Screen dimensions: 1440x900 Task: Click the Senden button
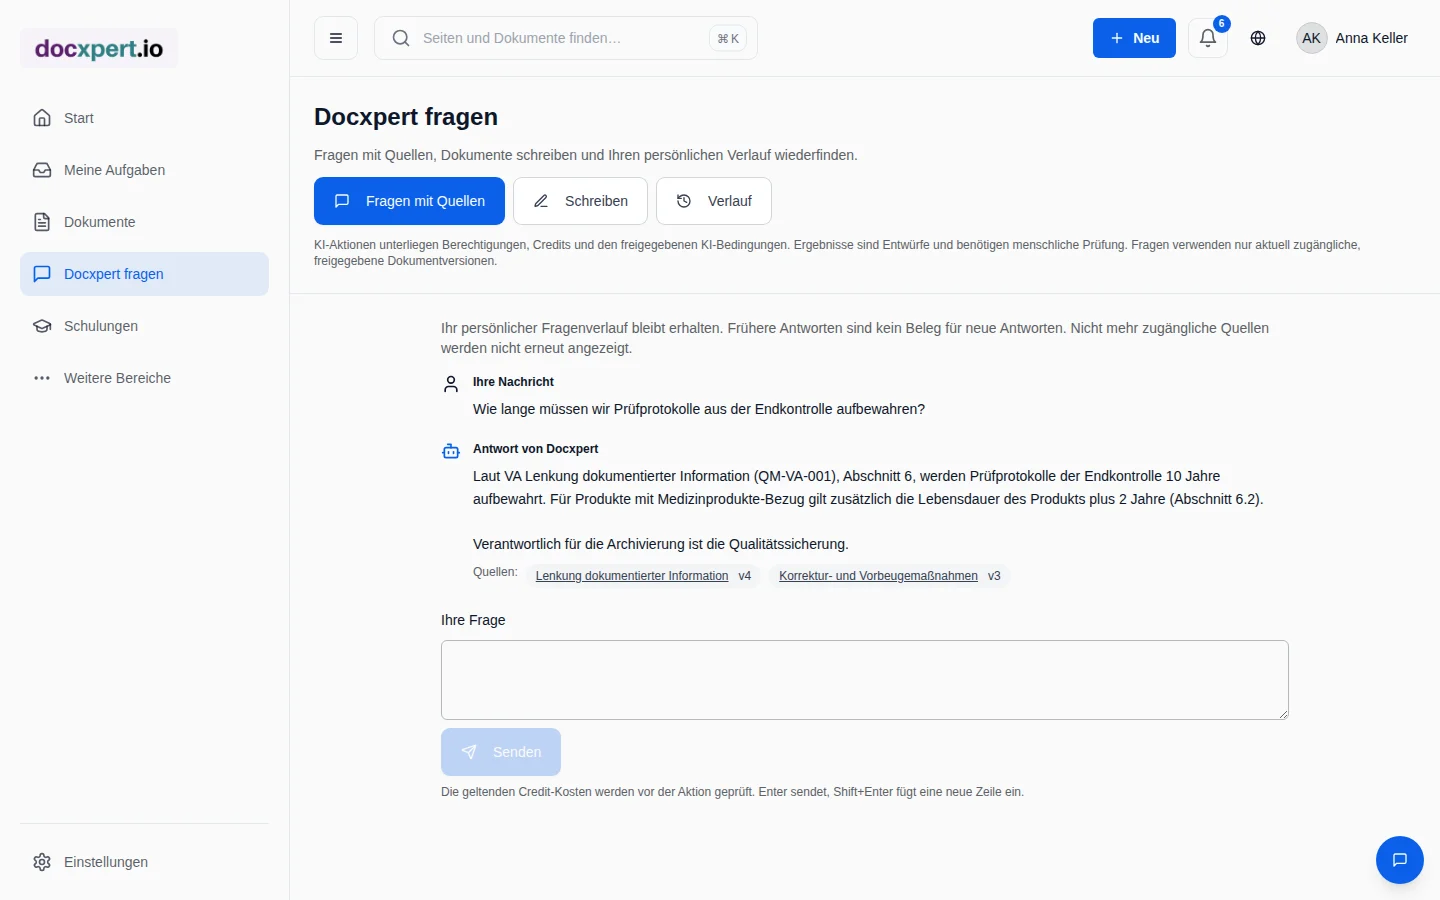(x=501, y=752)
